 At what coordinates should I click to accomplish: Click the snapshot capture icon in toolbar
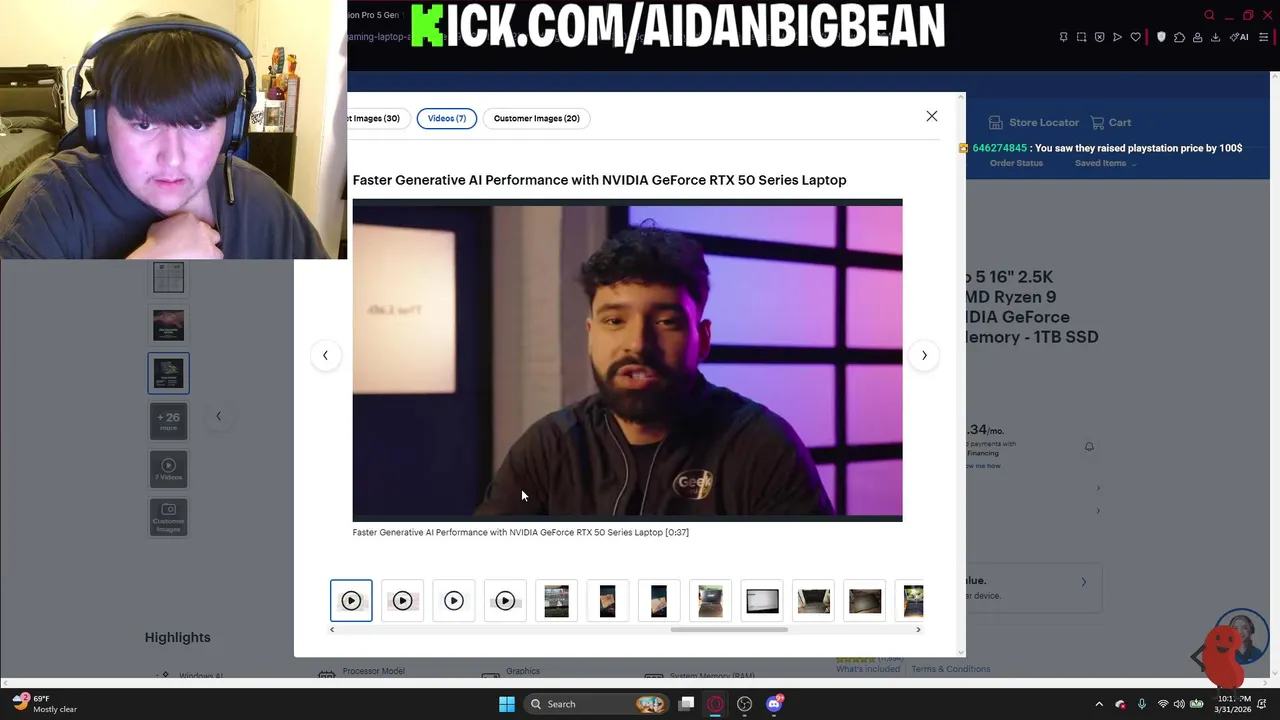(x=1081, y=37)
